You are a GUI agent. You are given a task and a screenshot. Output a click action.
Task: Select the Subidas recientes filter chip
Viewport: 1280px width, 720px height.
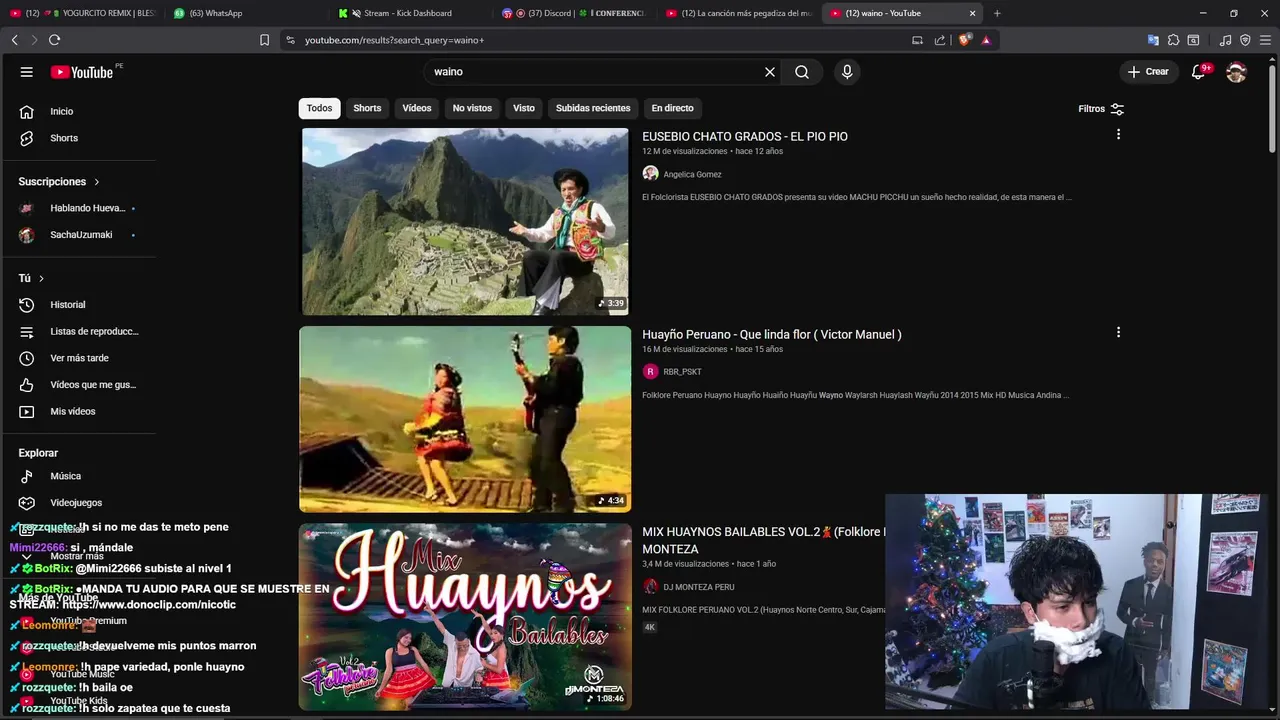pos(593,108)
